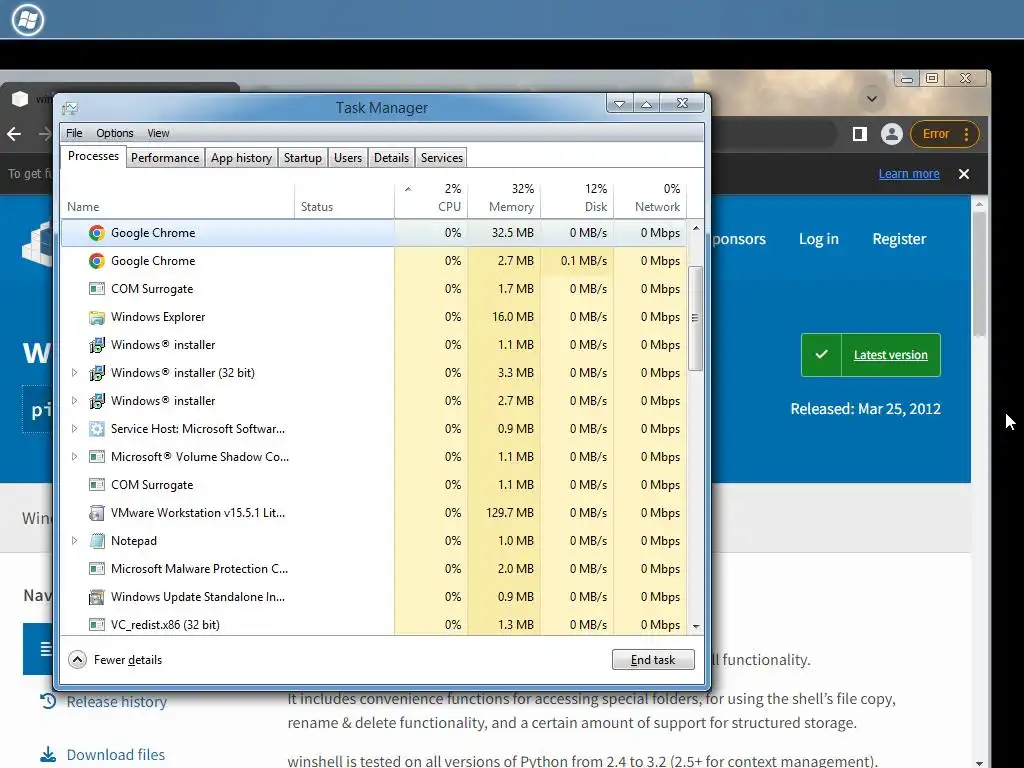Screen dimensions: 1024x768
Task: Open Chrome's side panel icon
Action: pyautogui.click(x=859, y=134)
